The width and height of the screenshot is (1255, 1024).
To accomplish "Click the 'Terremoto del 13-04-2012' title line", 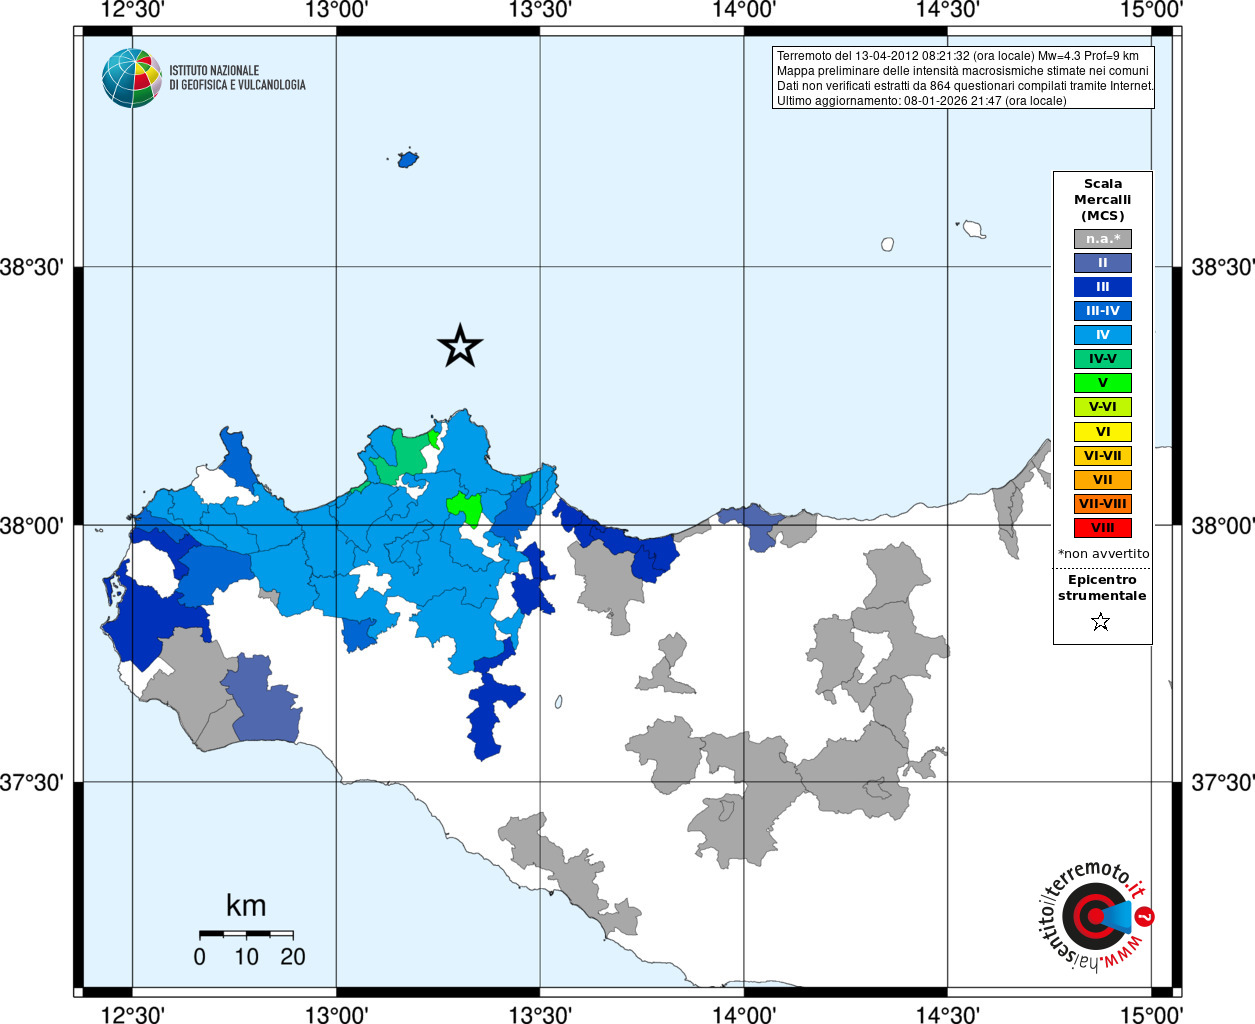I will click(x=958, y=56).
